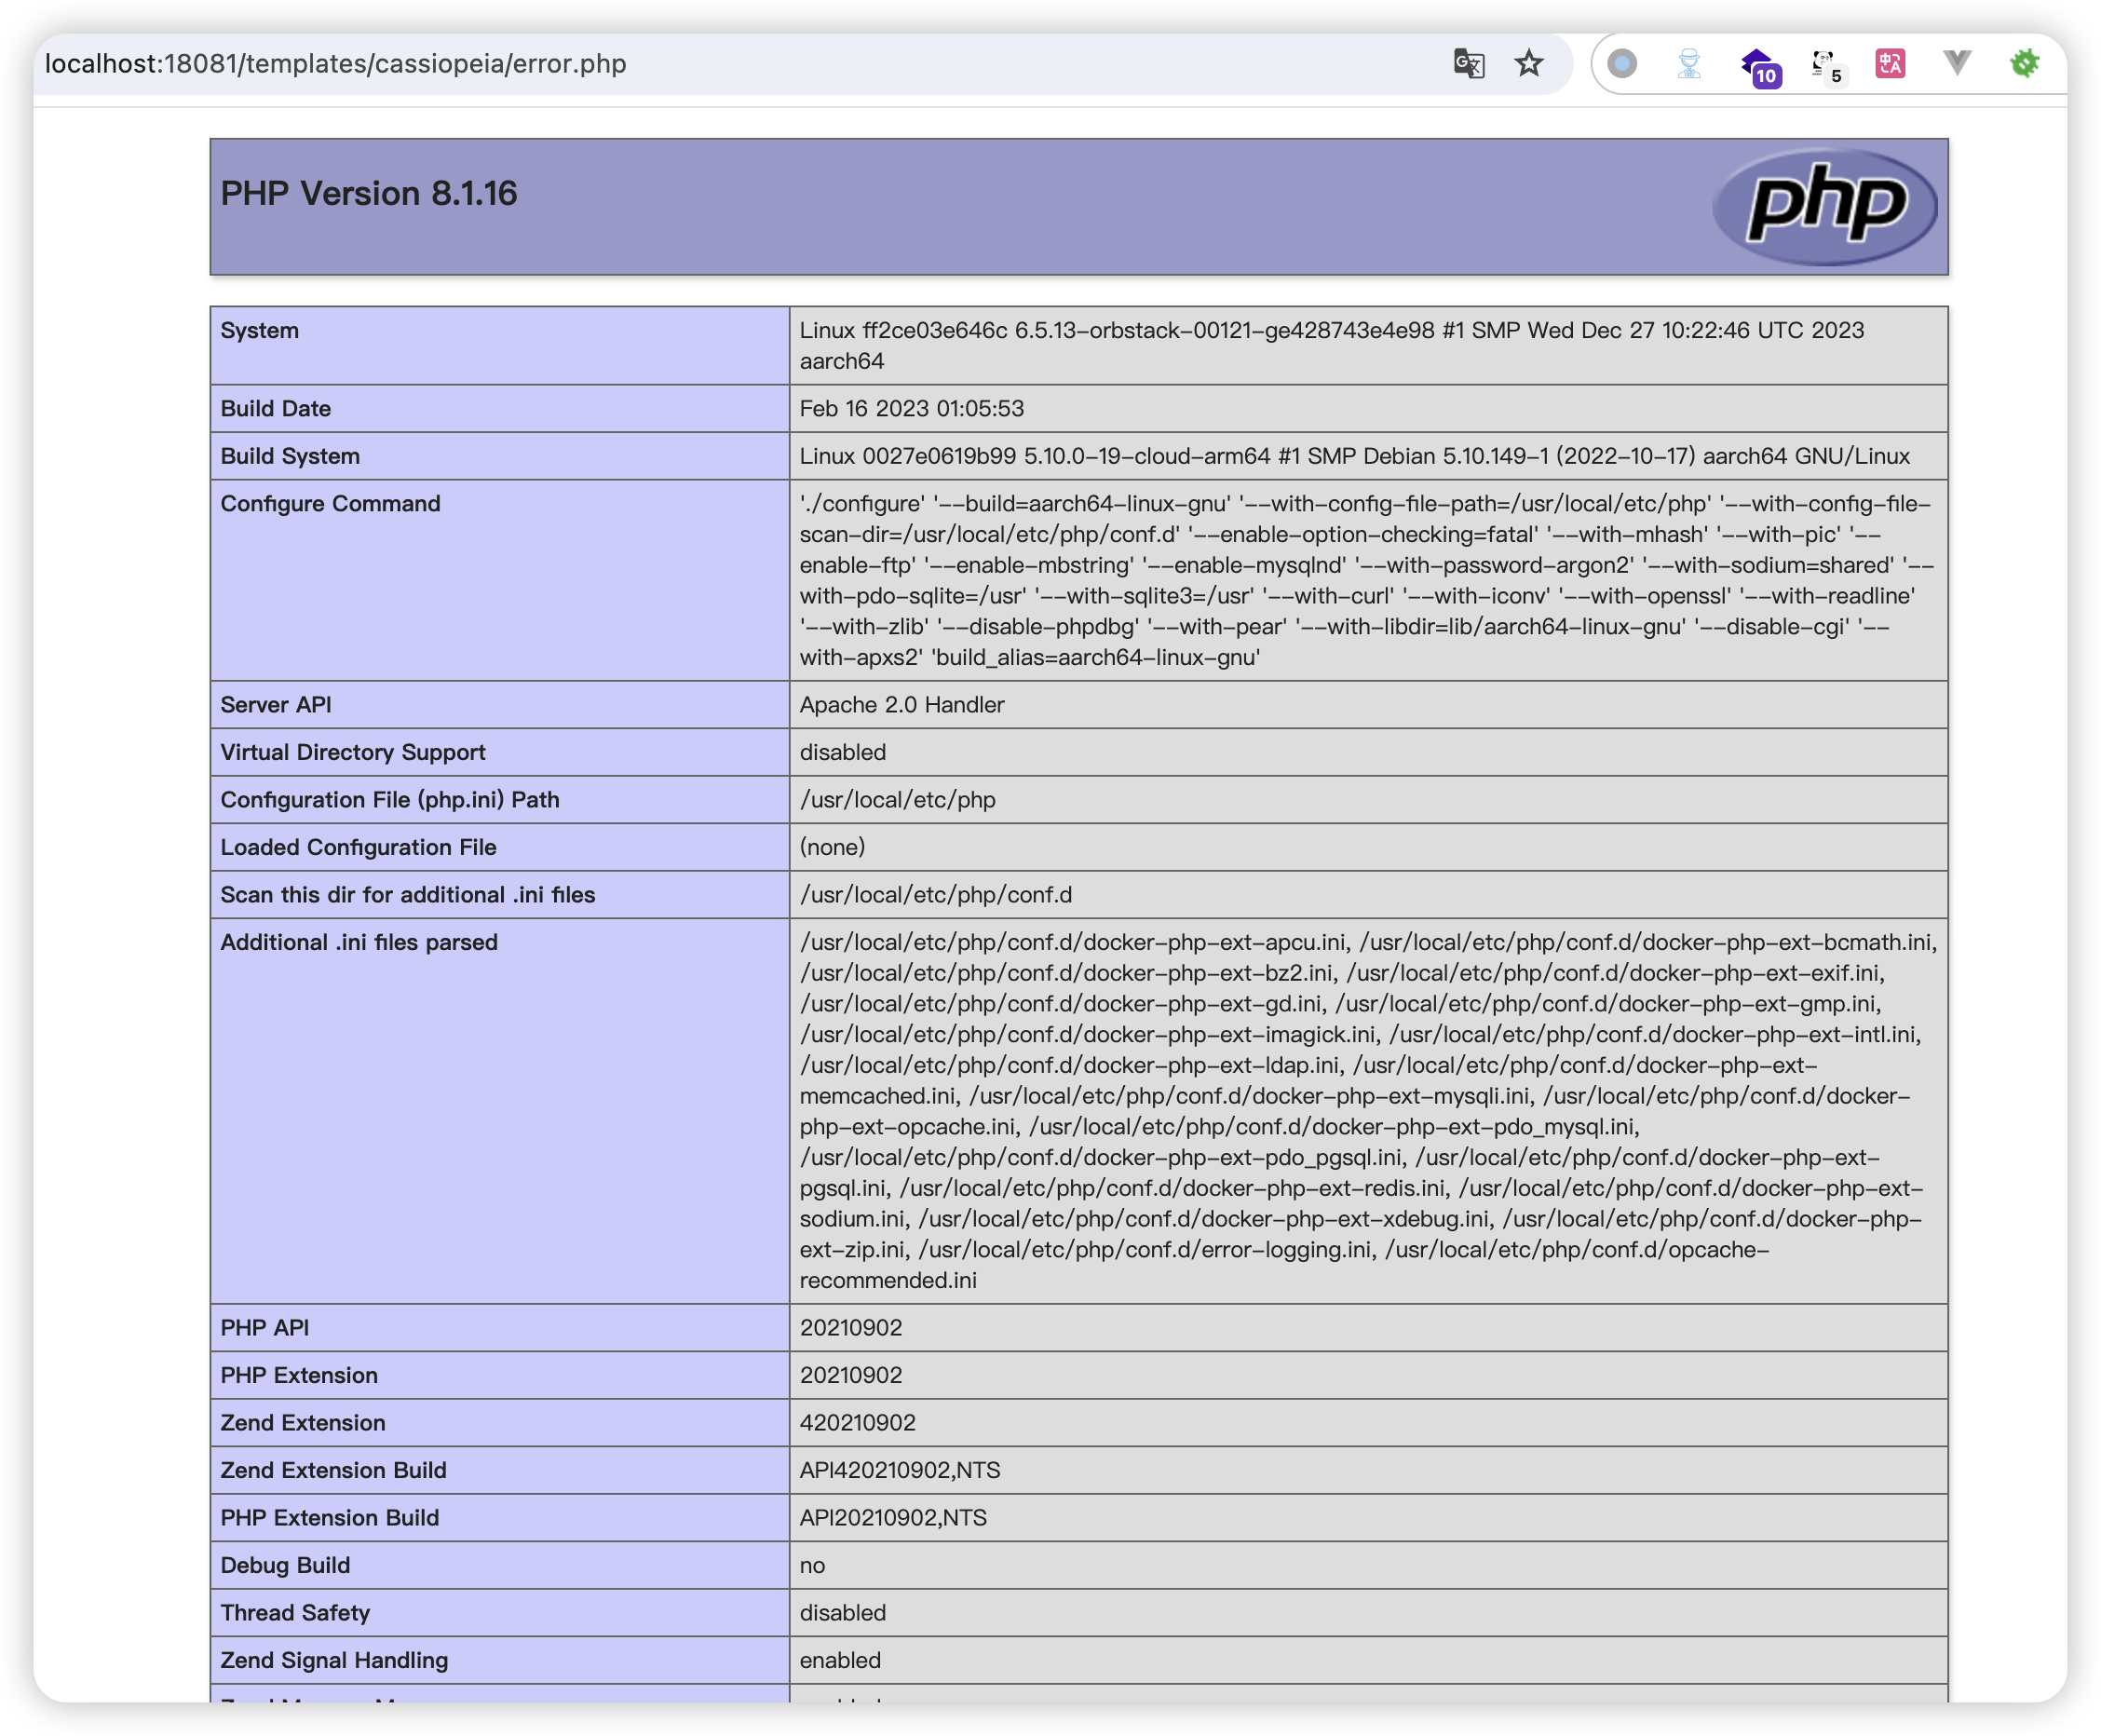The height and width of the screenshot is (1736, 2101).
Task: Click the 'Zend Extension Build' label
Action: tap(333, 1470)
